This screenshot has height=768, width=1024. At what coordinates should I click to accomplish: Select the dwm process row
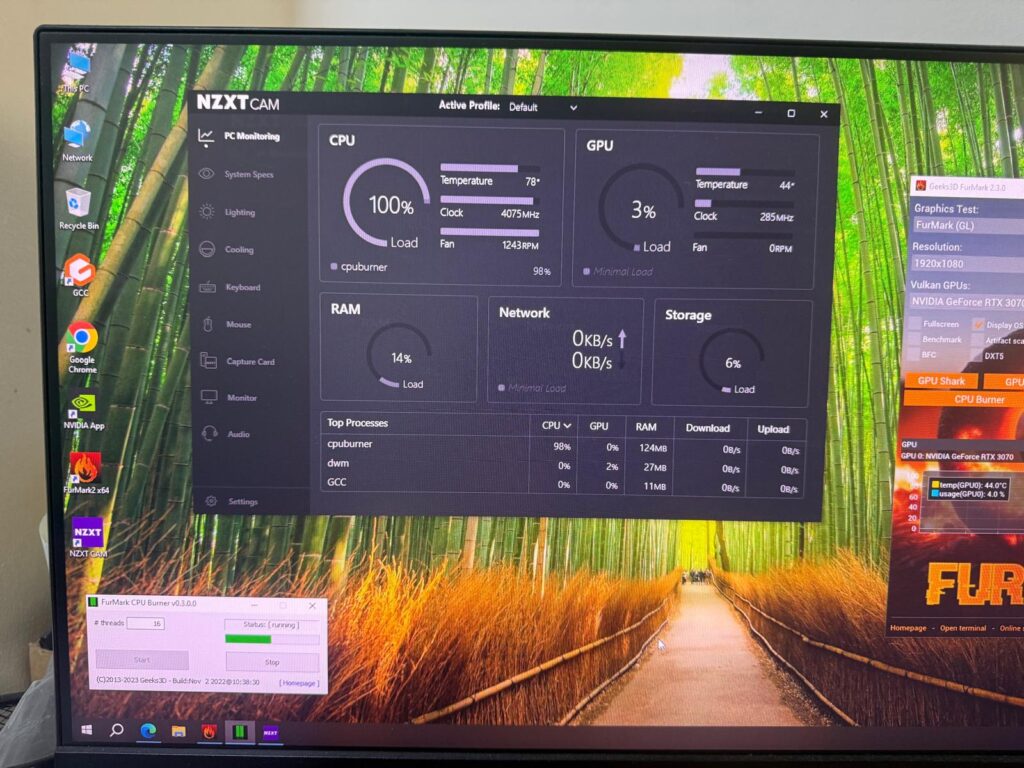(x=562, y=465)
